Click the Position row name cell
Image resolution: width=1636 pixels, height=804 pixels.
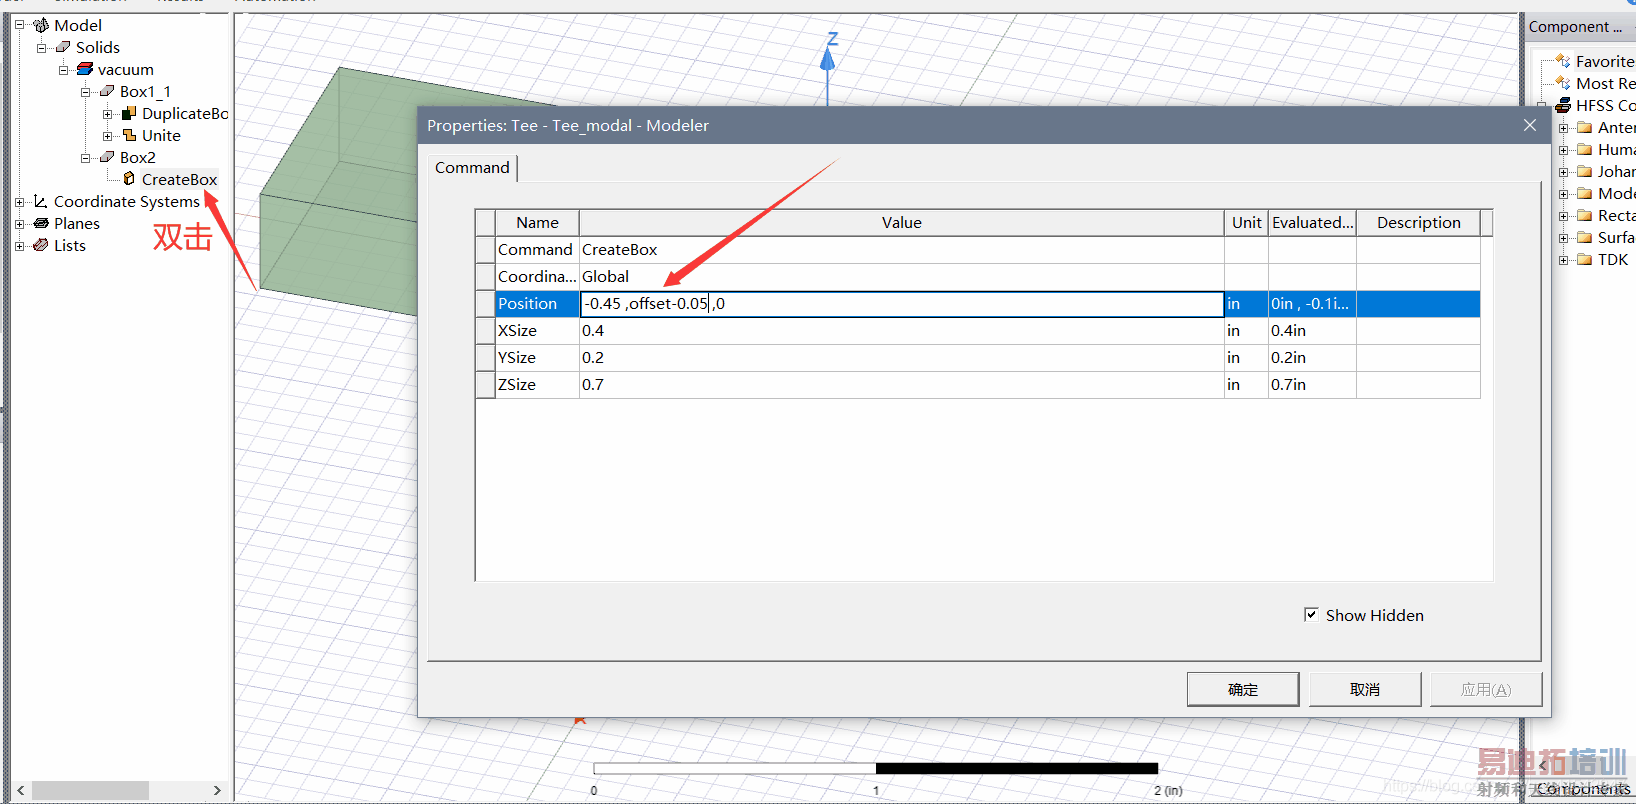tap(537, 304)
